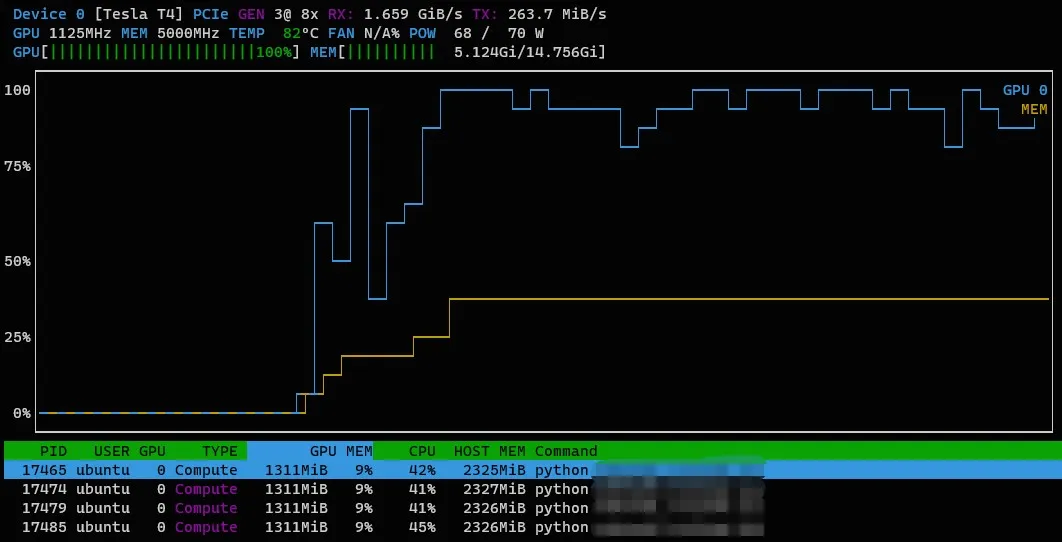Screen dimensions: 1062x542
Task: Click the highlighted GPU MEM column header
Action: coord(340,451)
